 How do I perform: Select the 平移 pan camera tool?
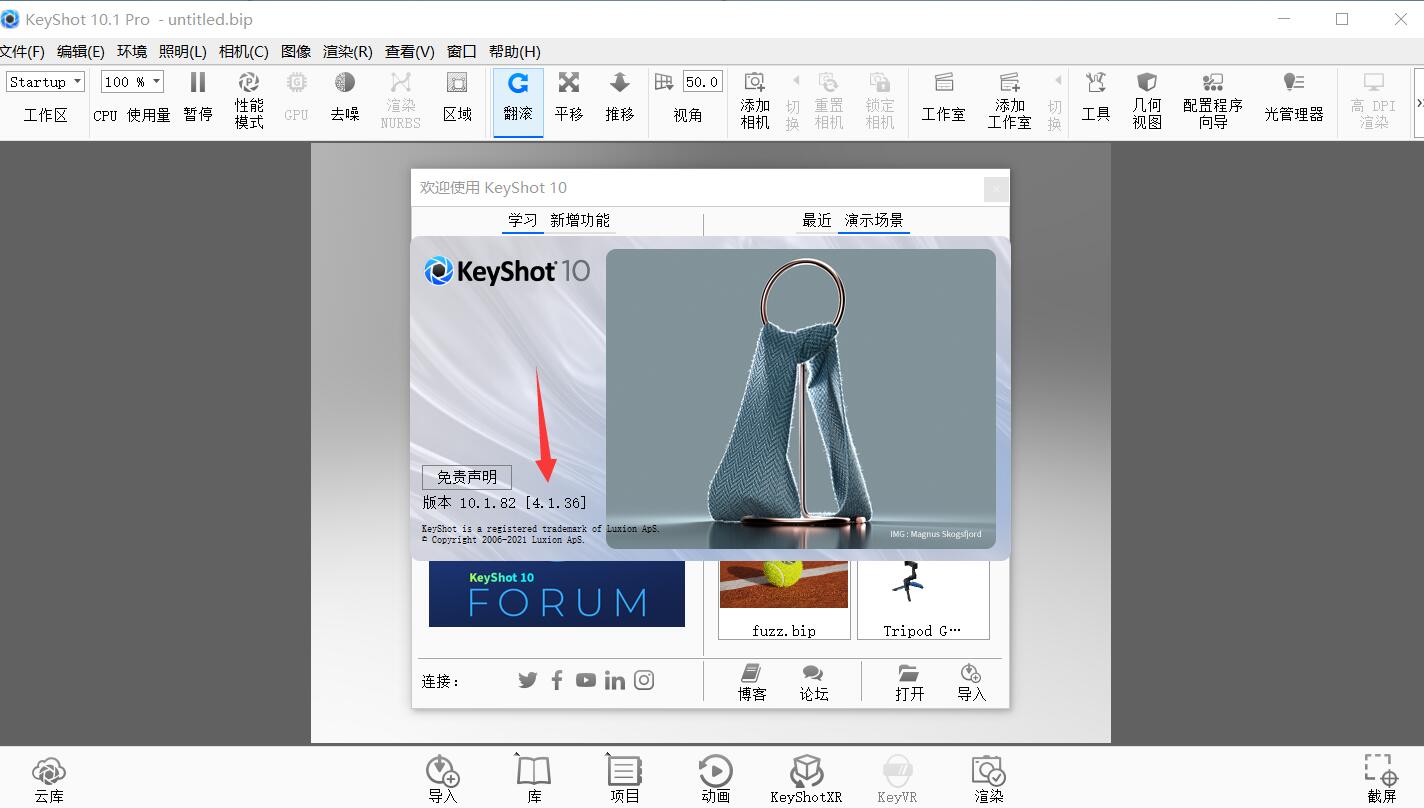click(x=569, y=98)
